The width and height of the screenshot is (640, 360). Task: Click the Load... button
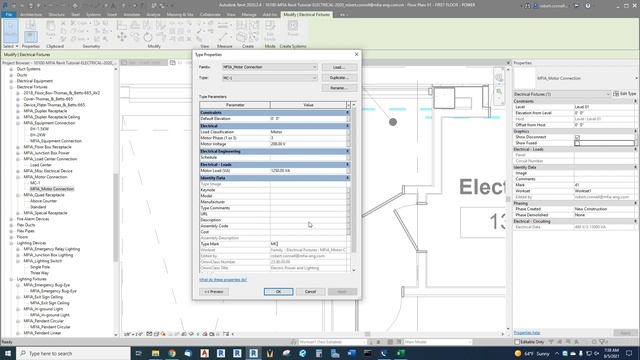[x=339, y=67]
